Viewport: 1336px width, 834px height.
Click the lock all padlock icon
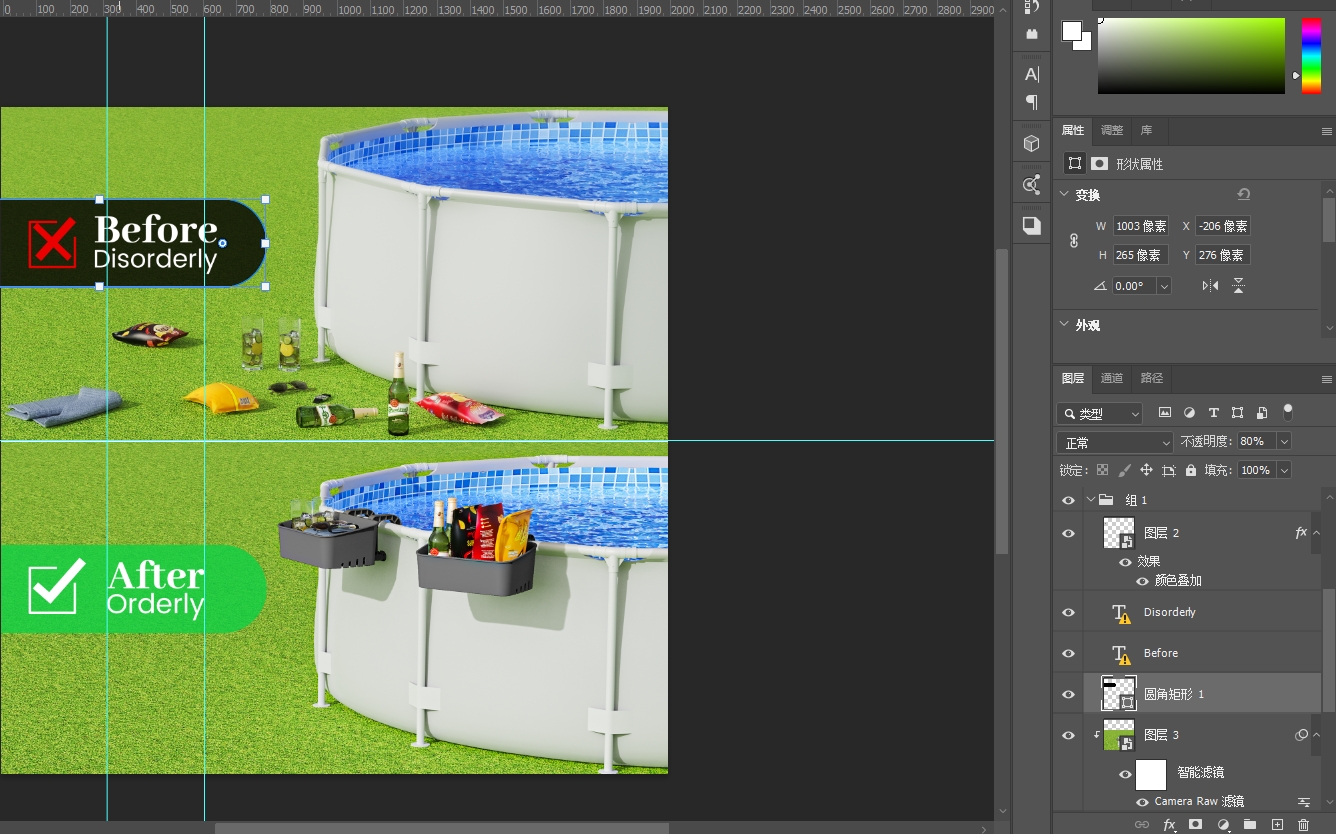[x=1190, y=470]
